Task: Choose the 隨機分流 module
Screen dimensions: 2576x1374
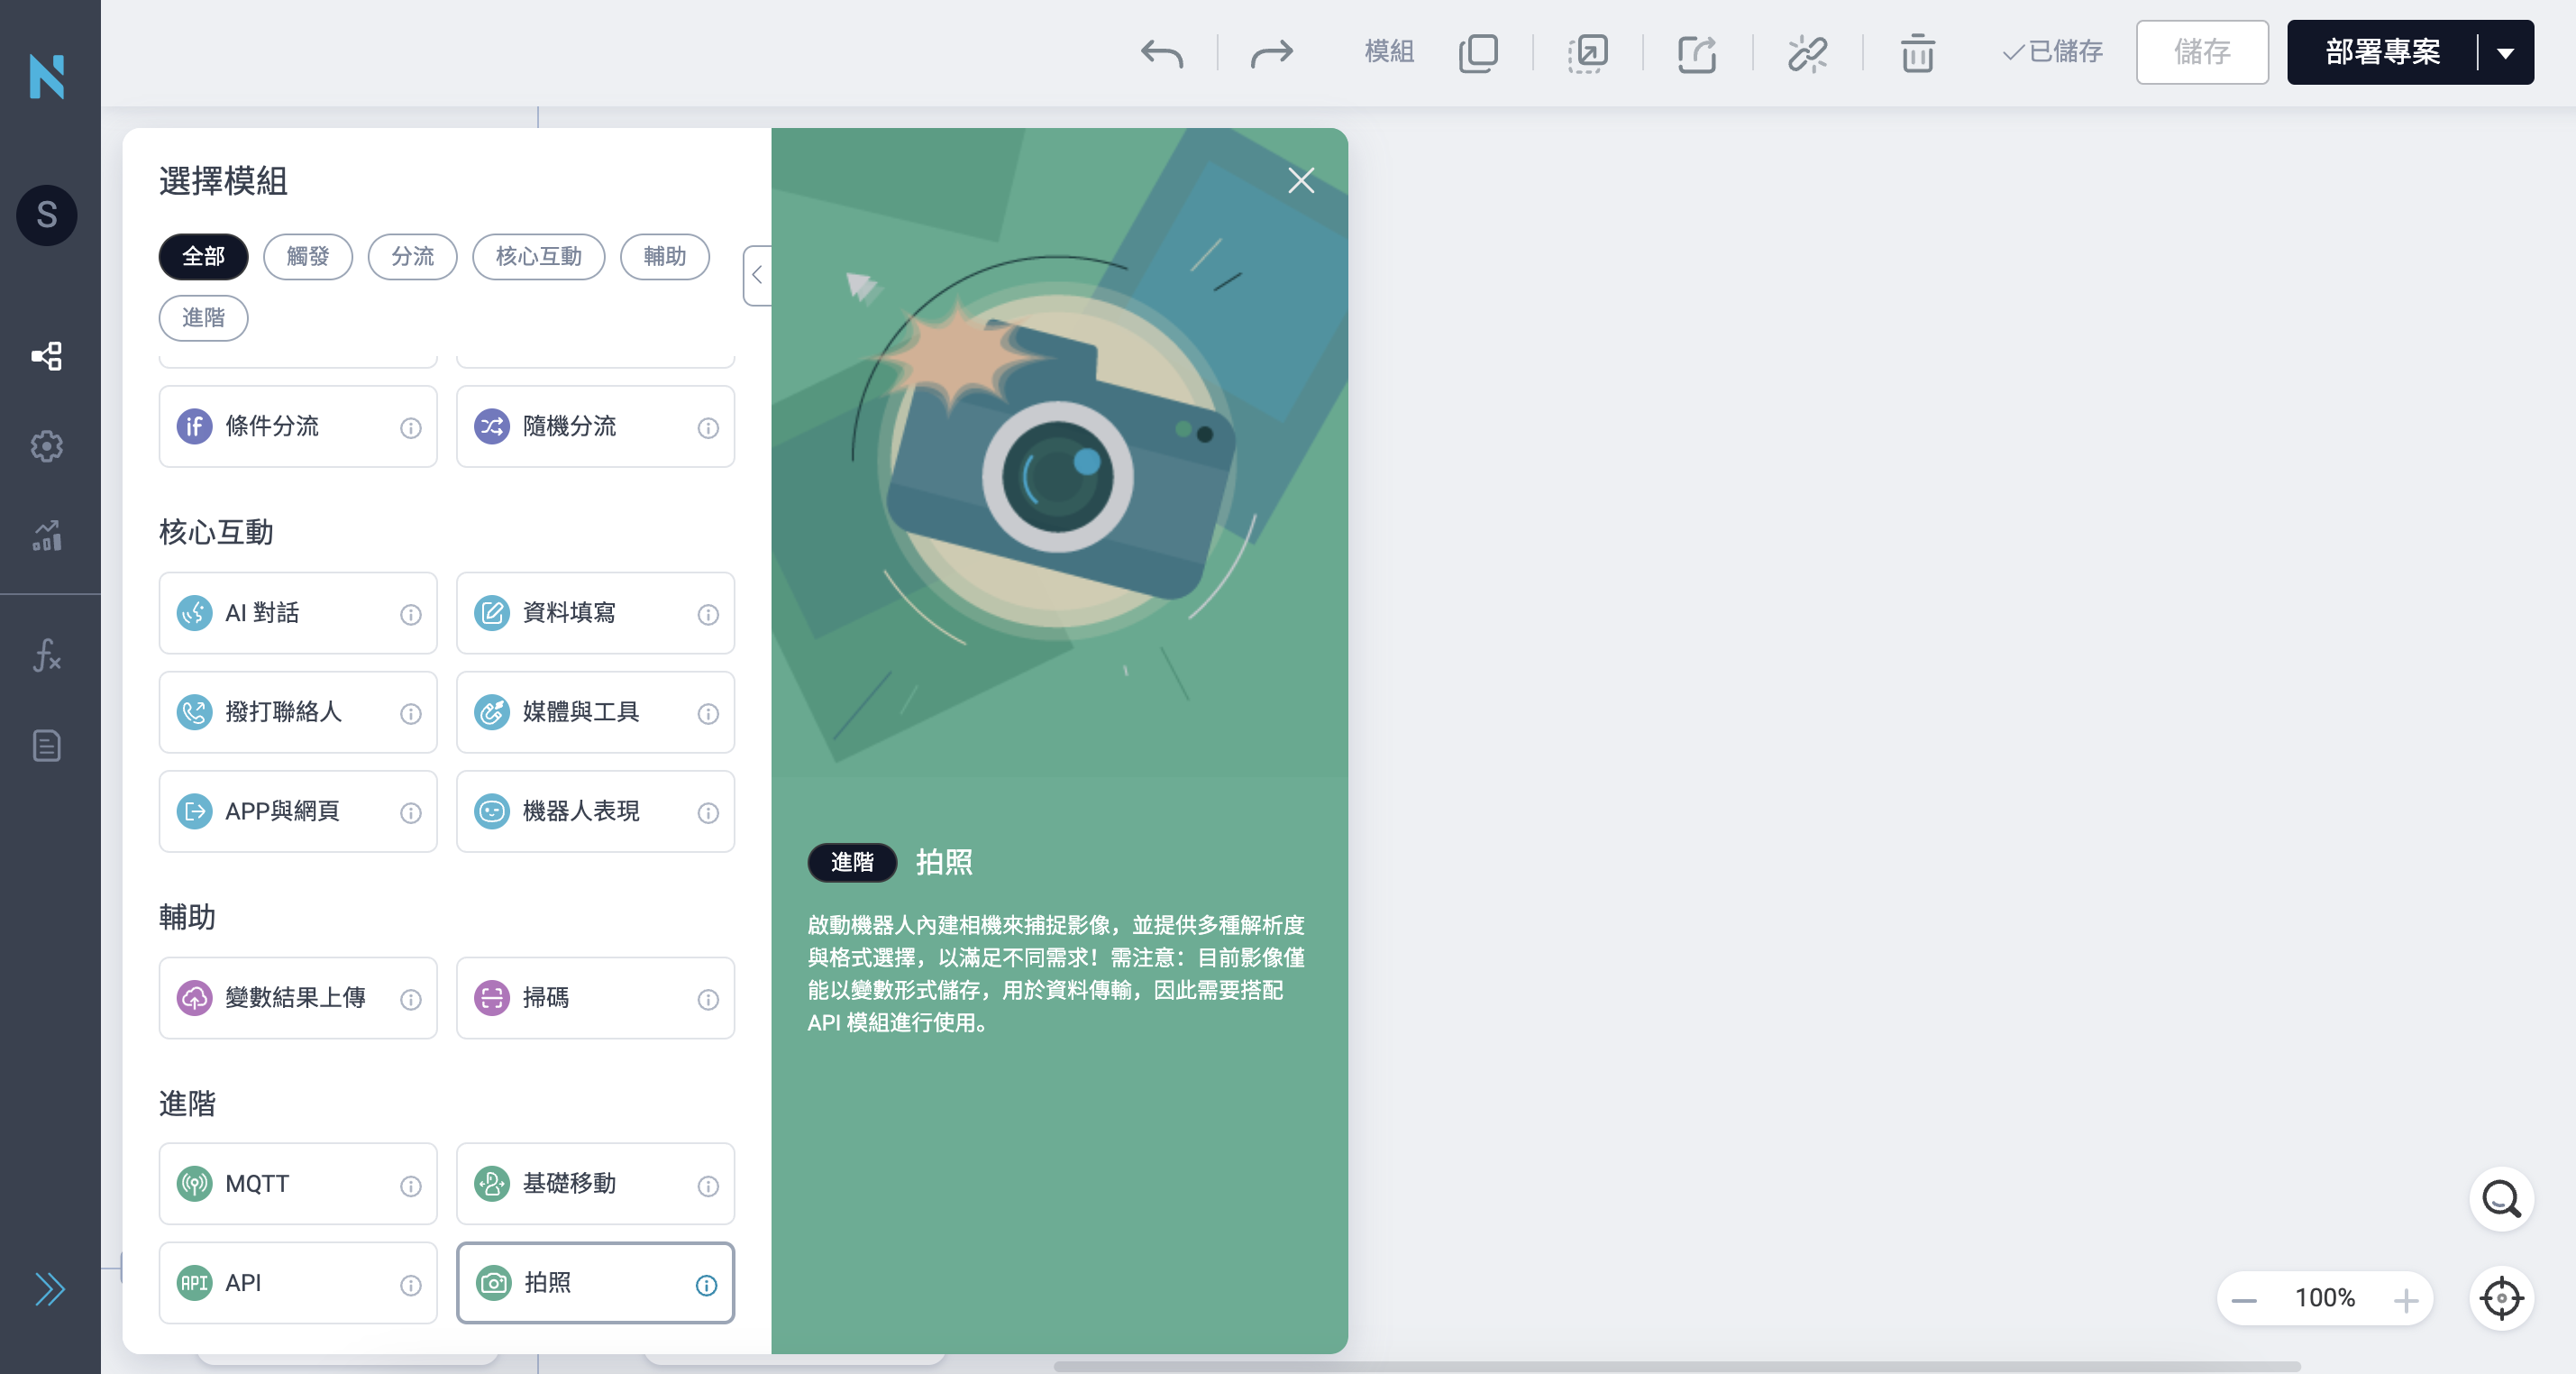Action: pos(595,427)
